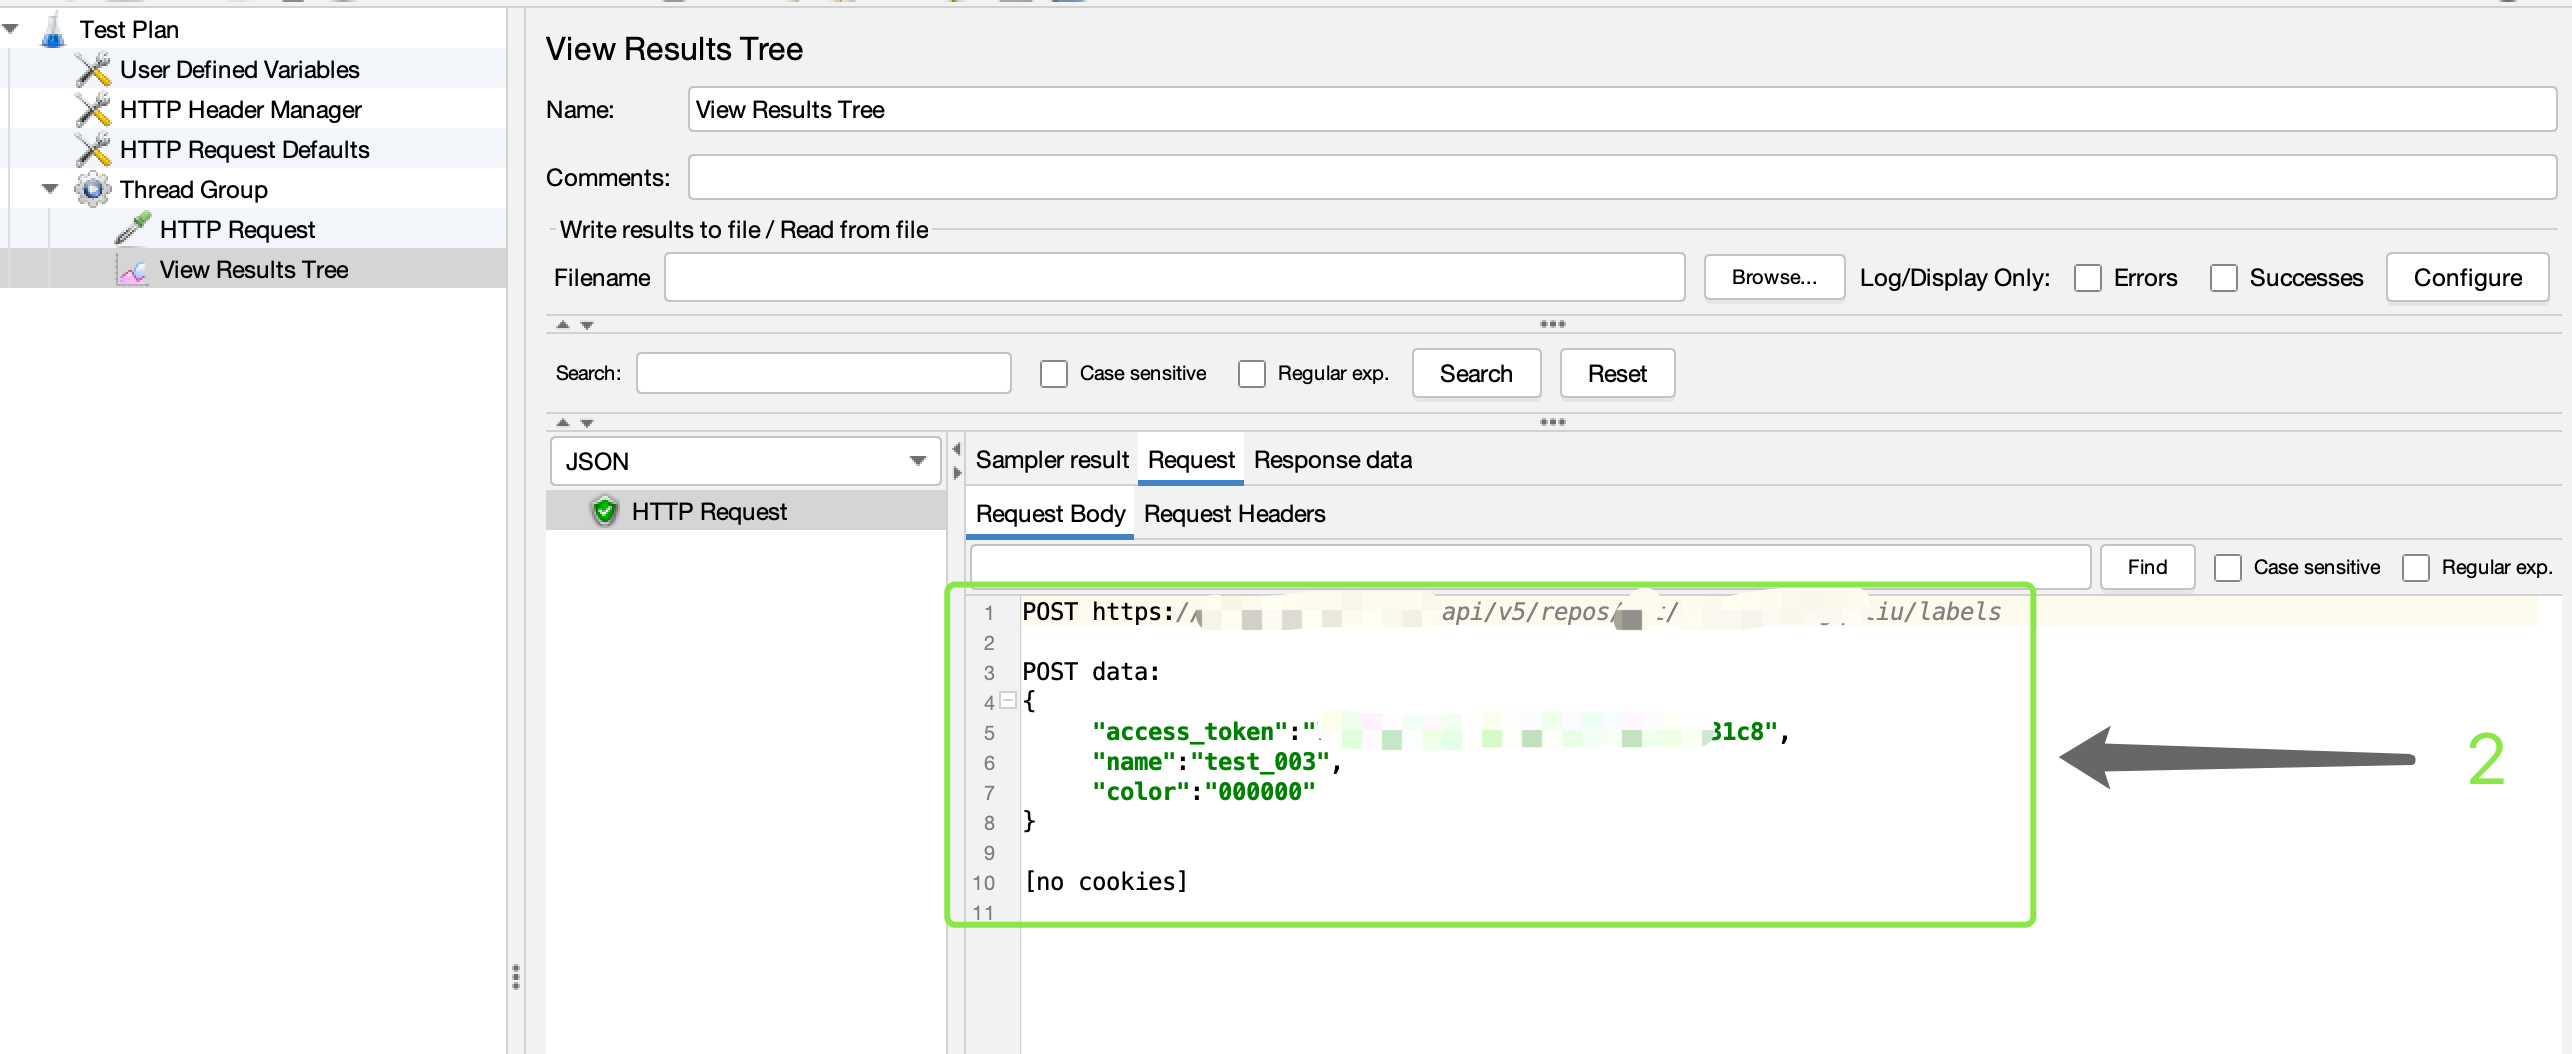
Task: Toggle Case sensitive for Find
Action: point(2227,568)
